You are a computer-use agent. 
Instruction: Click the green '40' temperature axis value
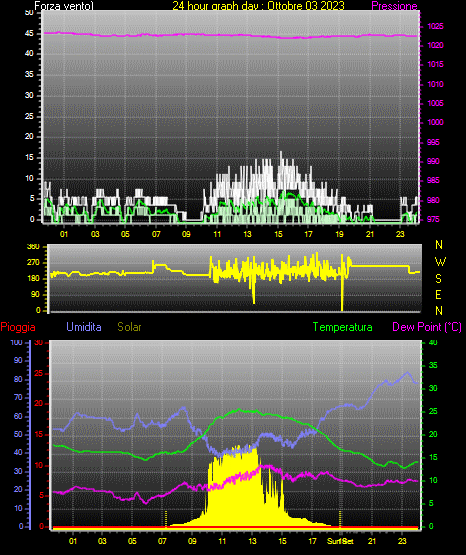click(x=433, y=342)
